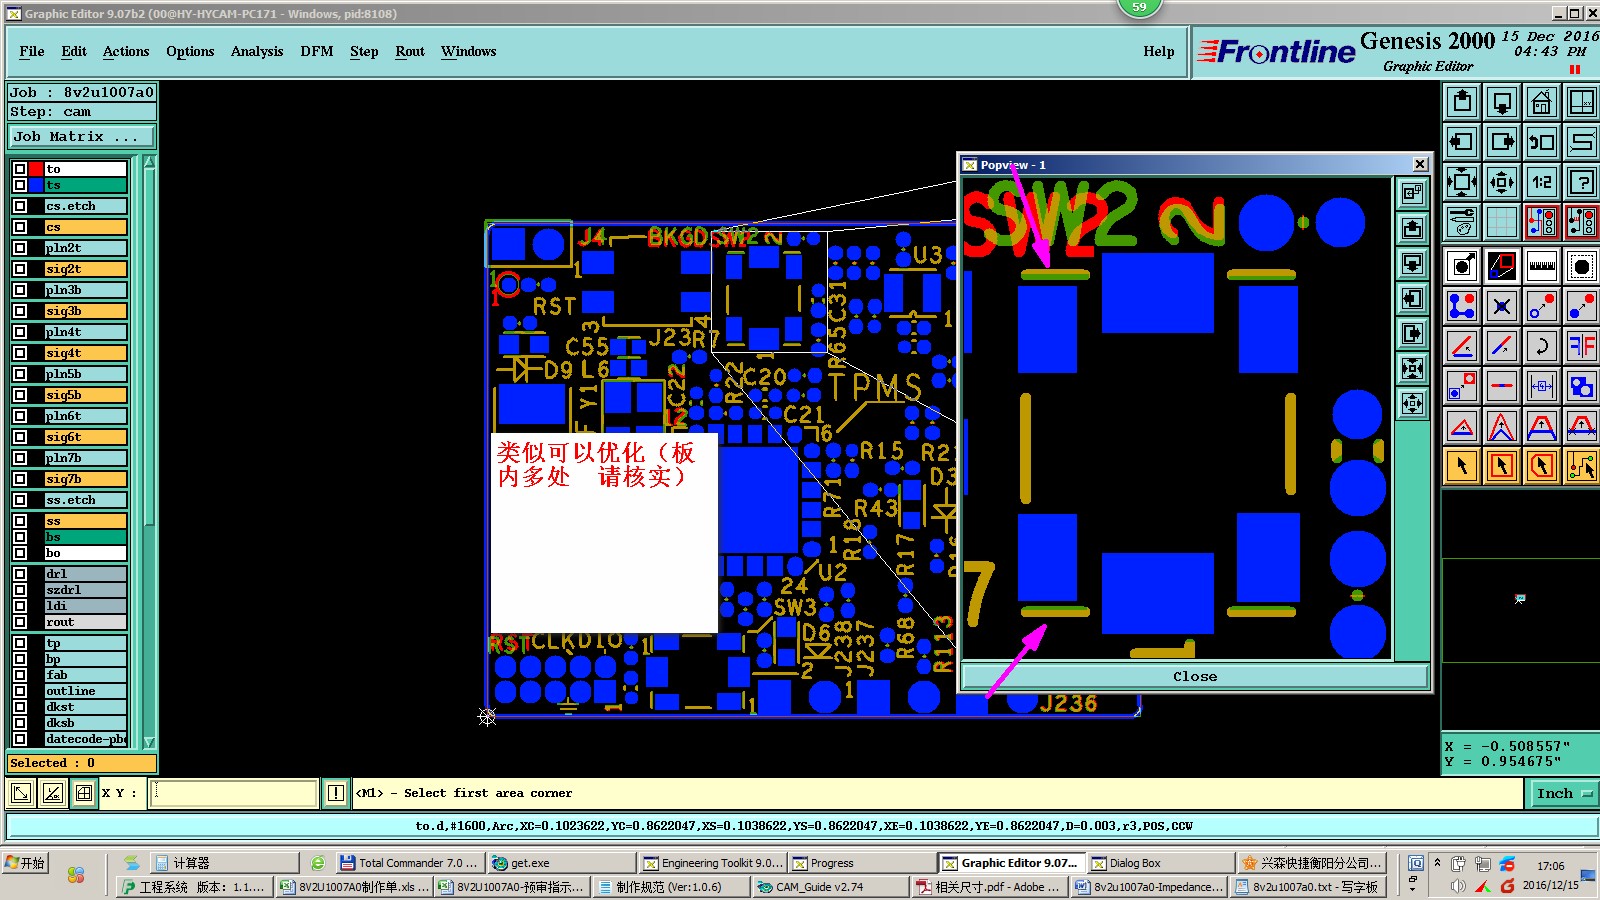Click the curved rotate arrow icon
The height and width of the screenshot is (900, 1600).
point(1542,346)
